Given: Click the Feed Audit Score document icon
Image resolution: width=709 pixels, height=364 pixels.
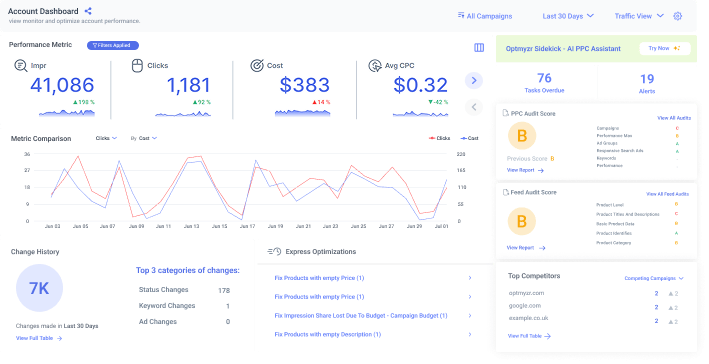Looking at the screenshot, I should point(506,192).
